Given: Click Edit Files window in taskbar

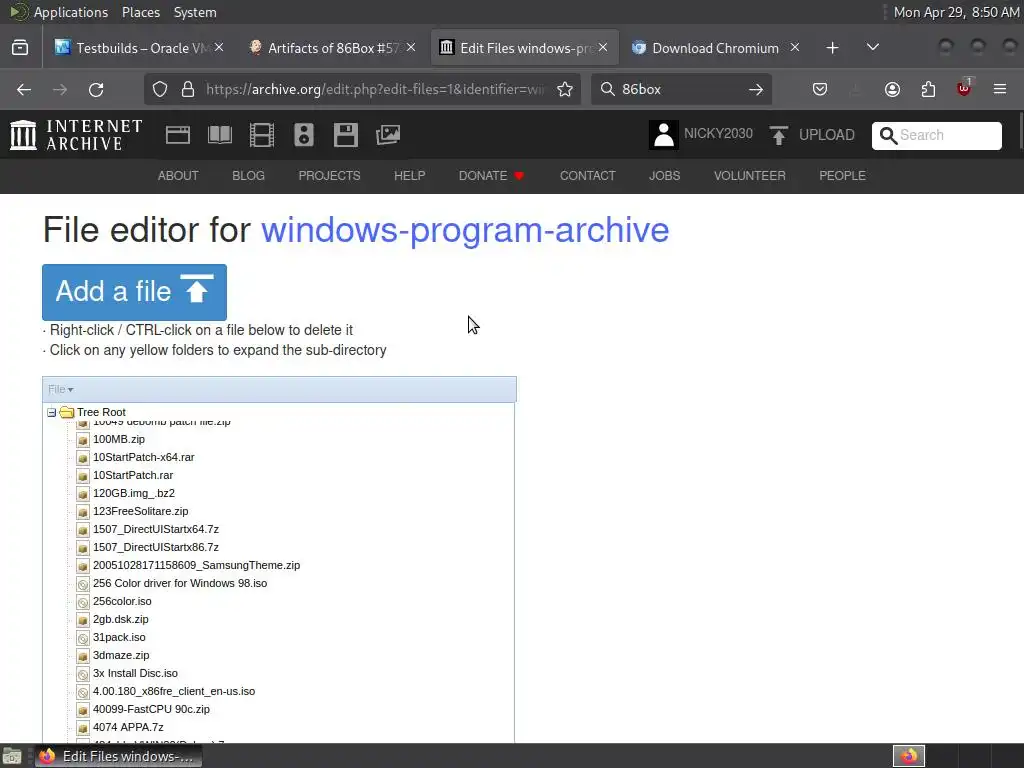Looking at the screenshot, I should click(119, 756).
